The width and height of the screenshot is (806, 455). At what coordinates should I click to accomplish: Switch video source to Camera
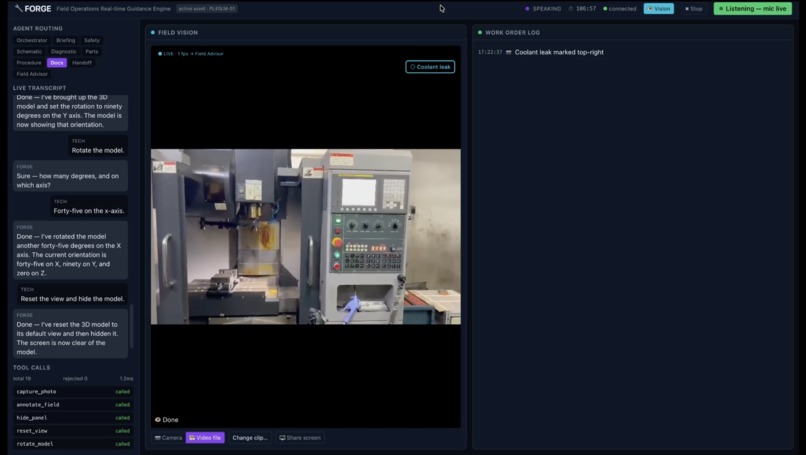168,438
